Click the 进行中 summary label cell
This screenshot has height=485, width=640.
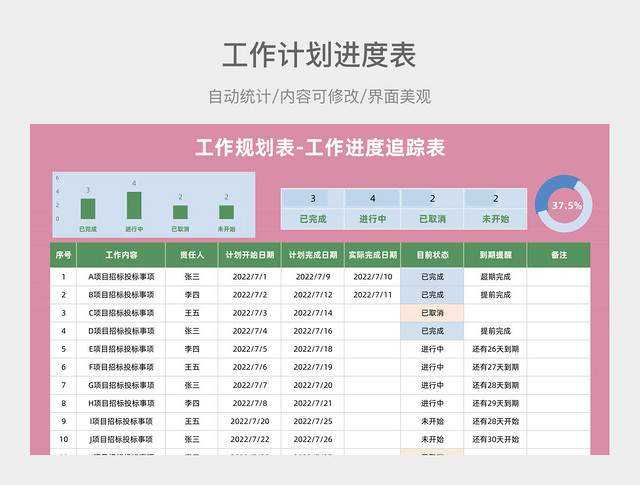coord(373,219)
